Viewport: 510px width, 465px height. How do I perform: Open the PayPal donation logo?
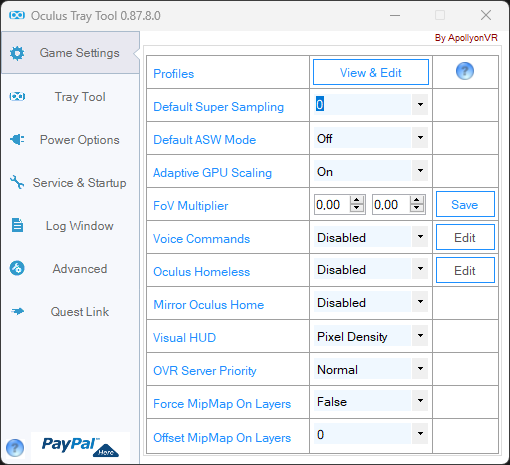[80, 447]
